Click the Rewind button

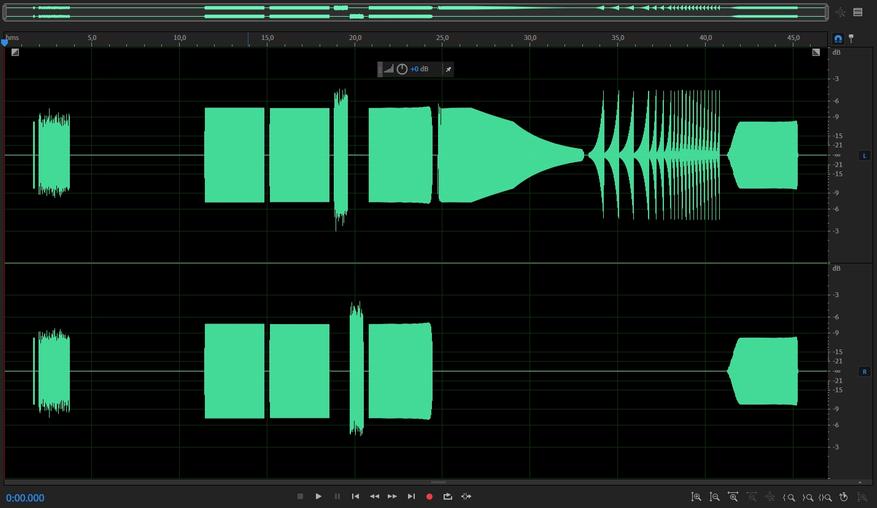374,496
